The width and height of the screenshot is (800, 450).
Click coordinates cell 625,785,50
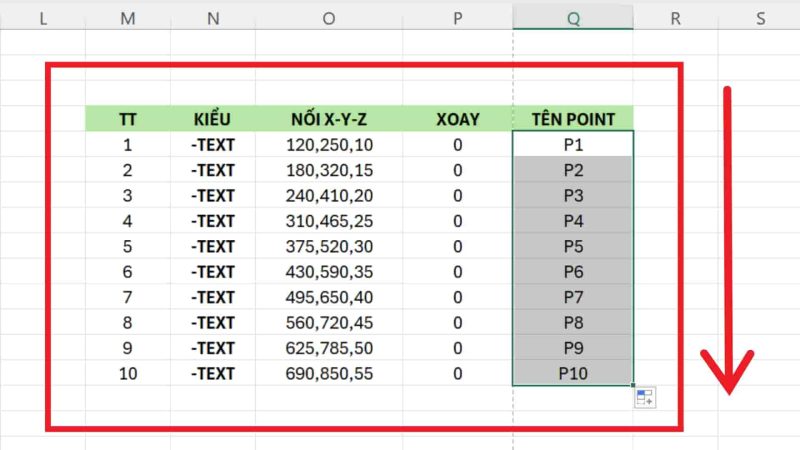click(329, 348)
